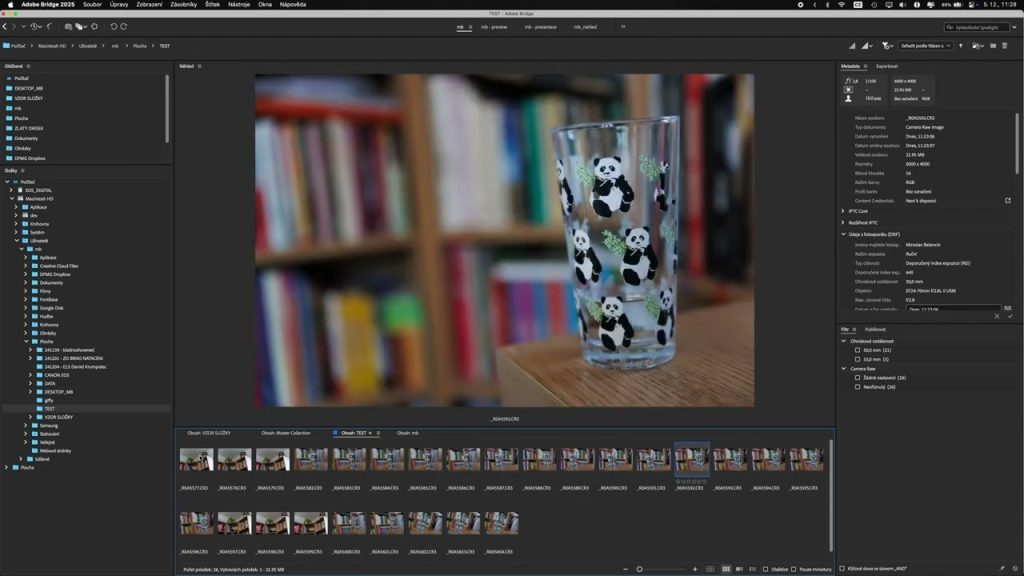This screenshot has width=1024, height=576.
Task: Click the ascending sort order arrow
Action: pos(961,45)
